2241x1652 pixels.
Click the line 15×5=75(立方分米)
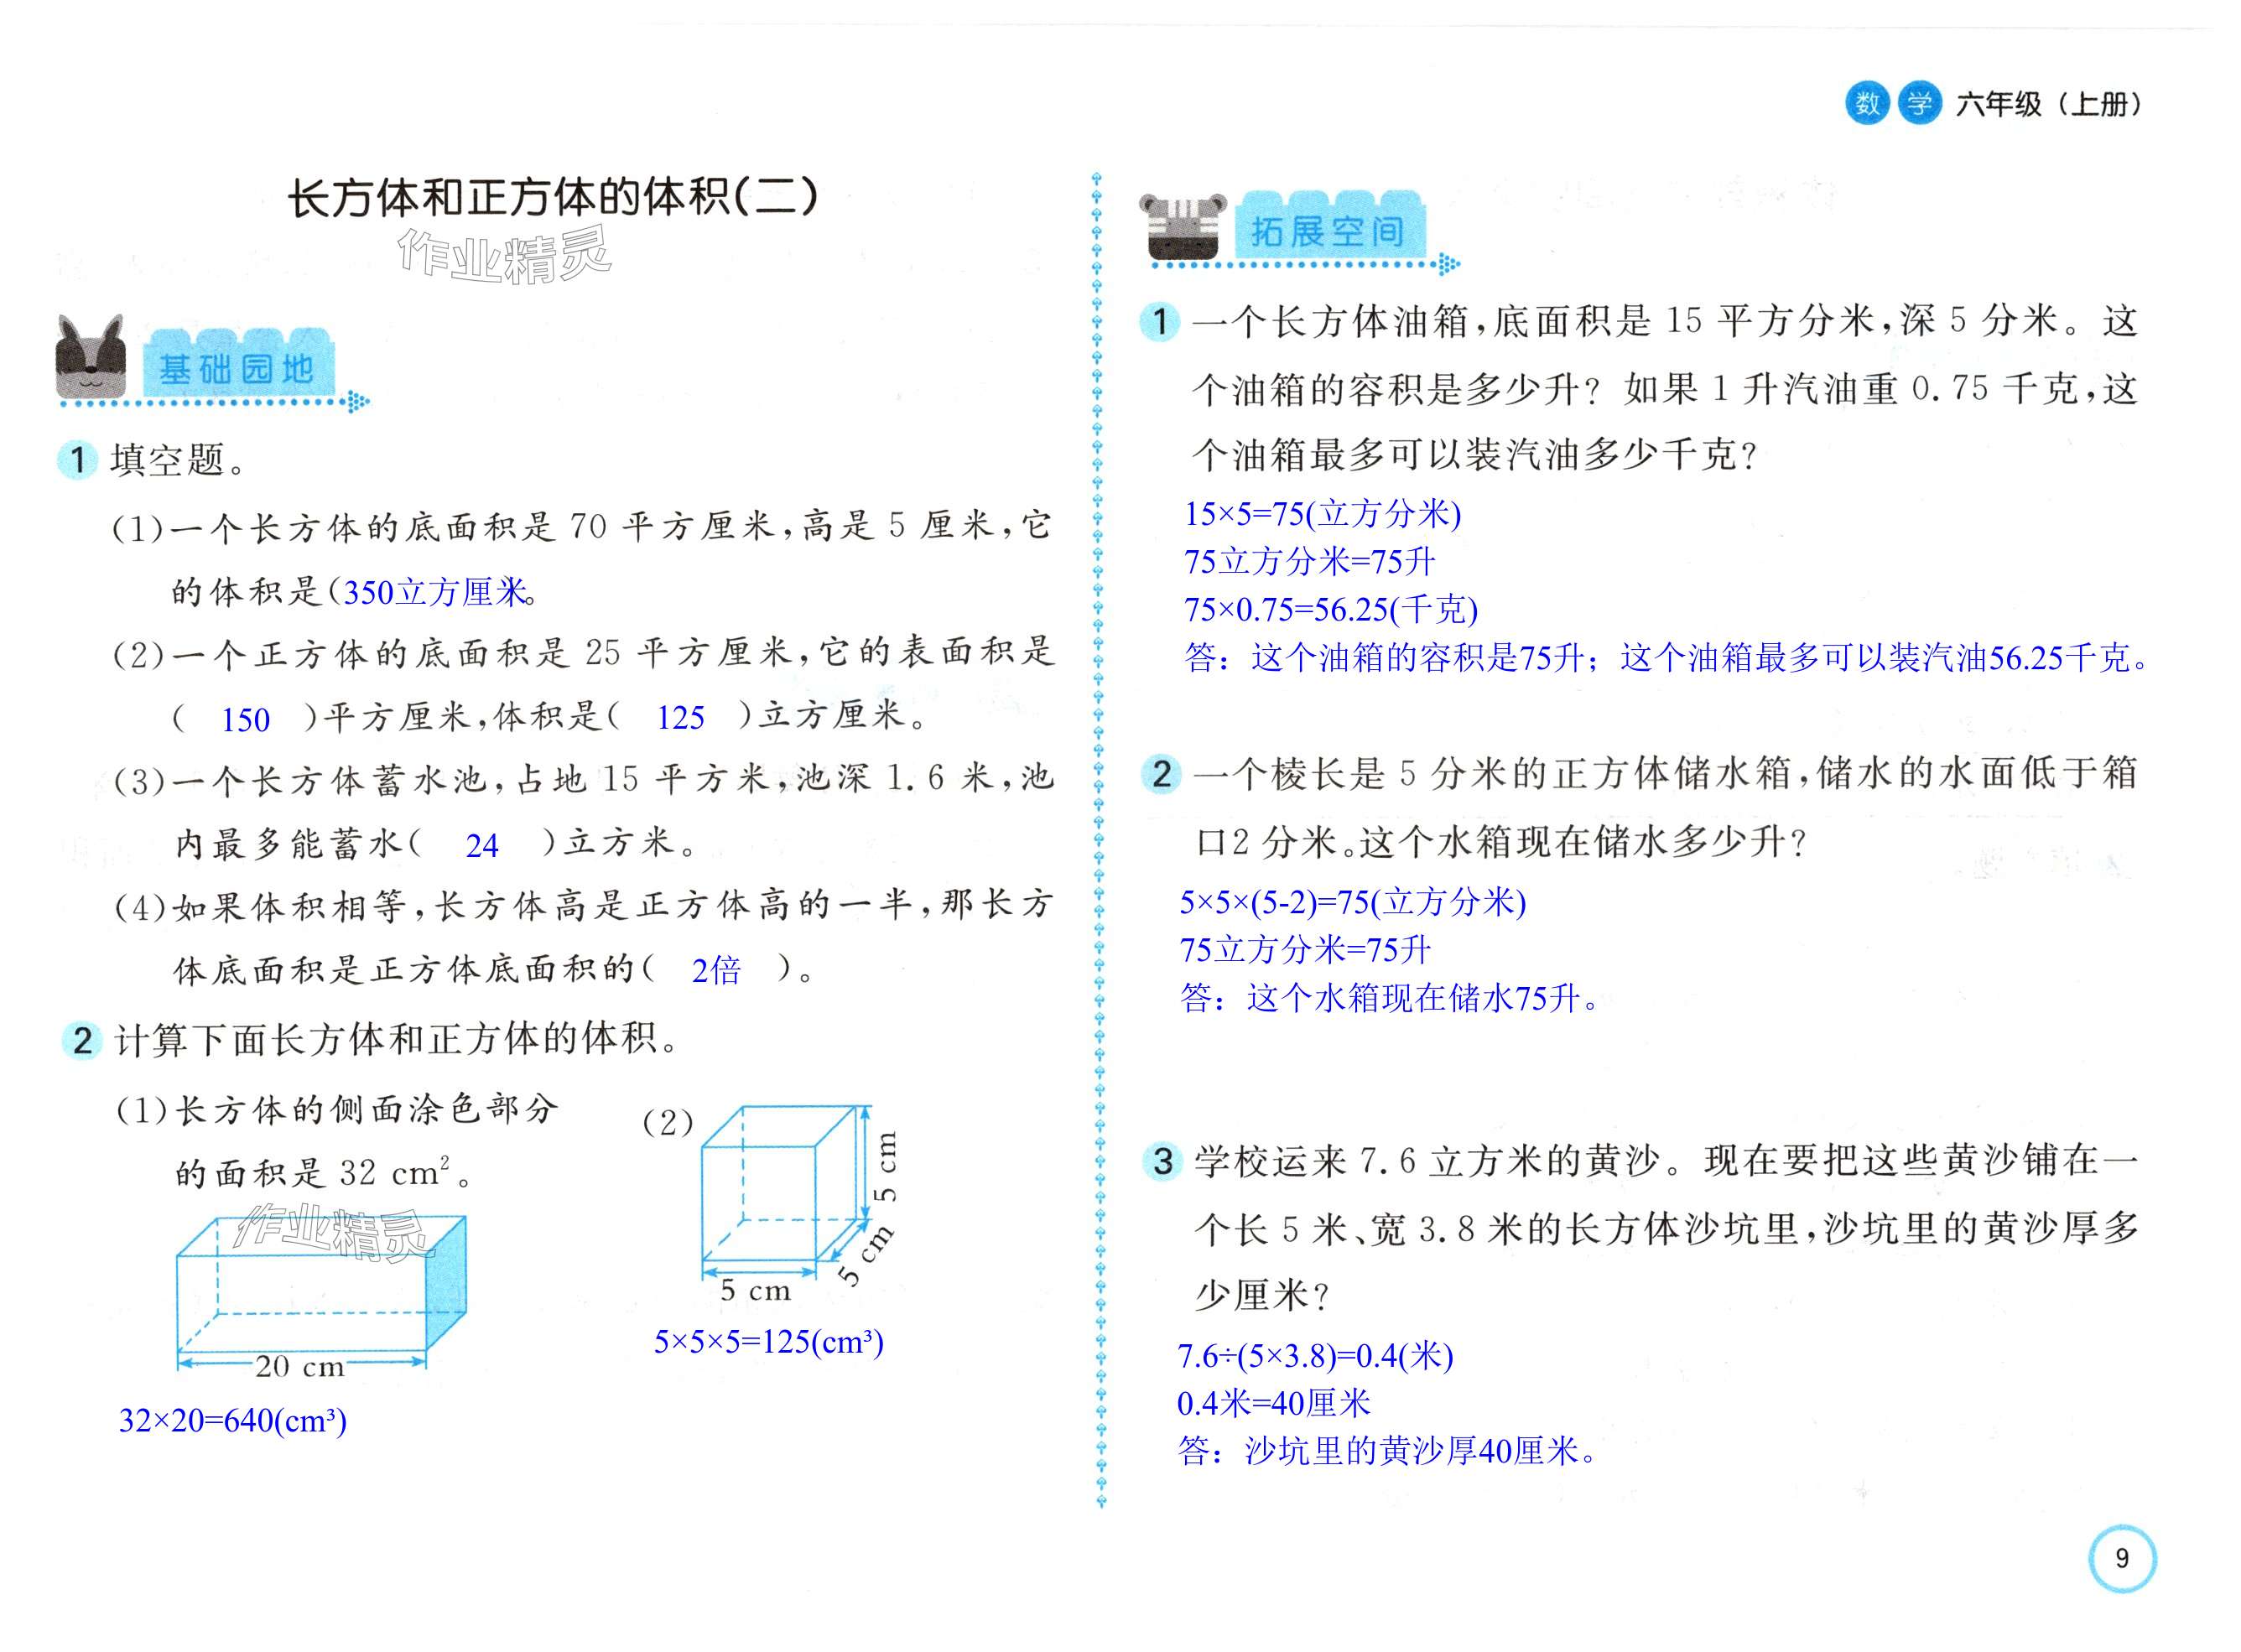pyautogui.click(x=1323, y=514)
